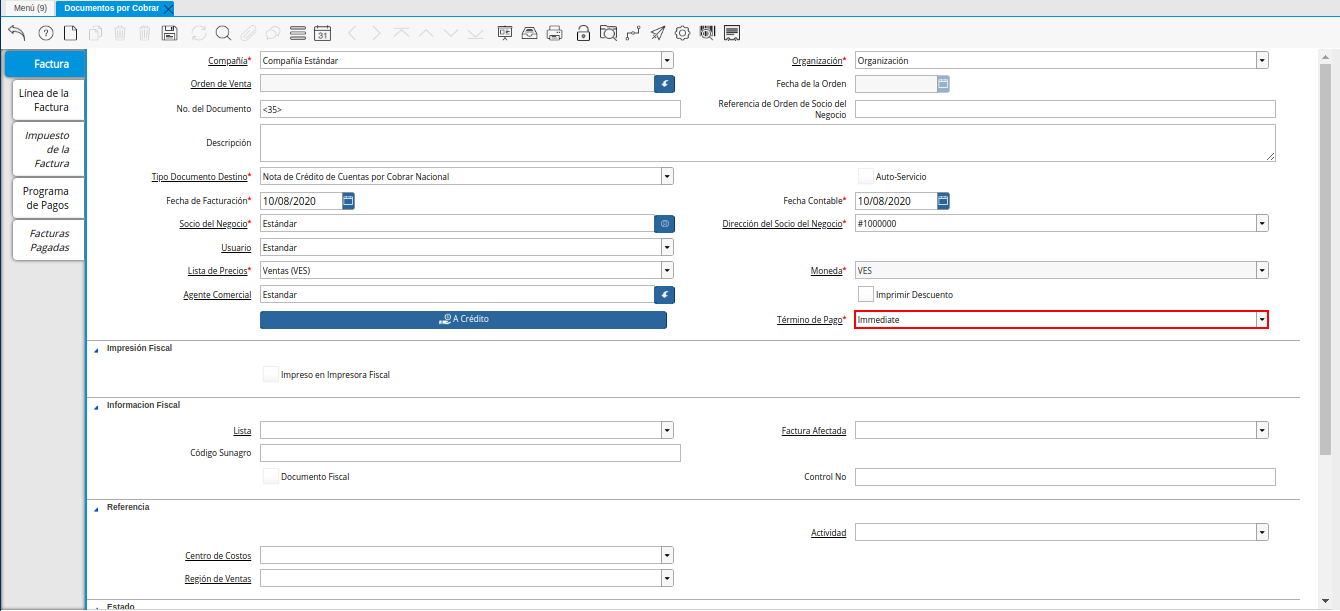Click the lock record icon in the toolbar
The width and height of the screenshot is (1340, 611).
click(x=583, y=33)
